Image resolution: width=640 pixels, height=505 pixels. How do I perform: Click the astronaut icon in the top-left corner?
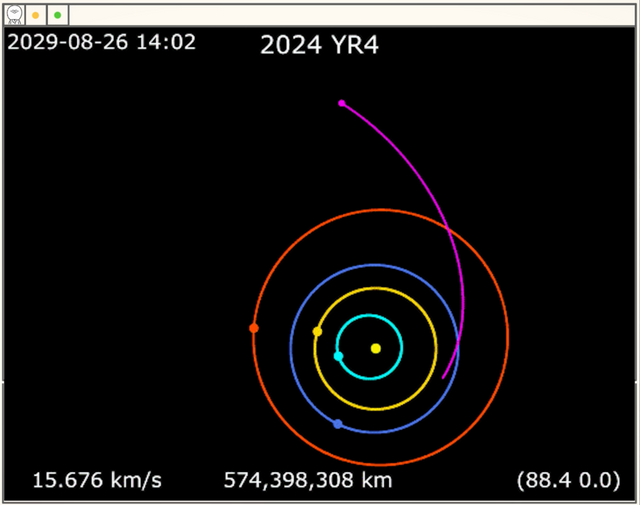pyautogui.click(x=14, y=15)
